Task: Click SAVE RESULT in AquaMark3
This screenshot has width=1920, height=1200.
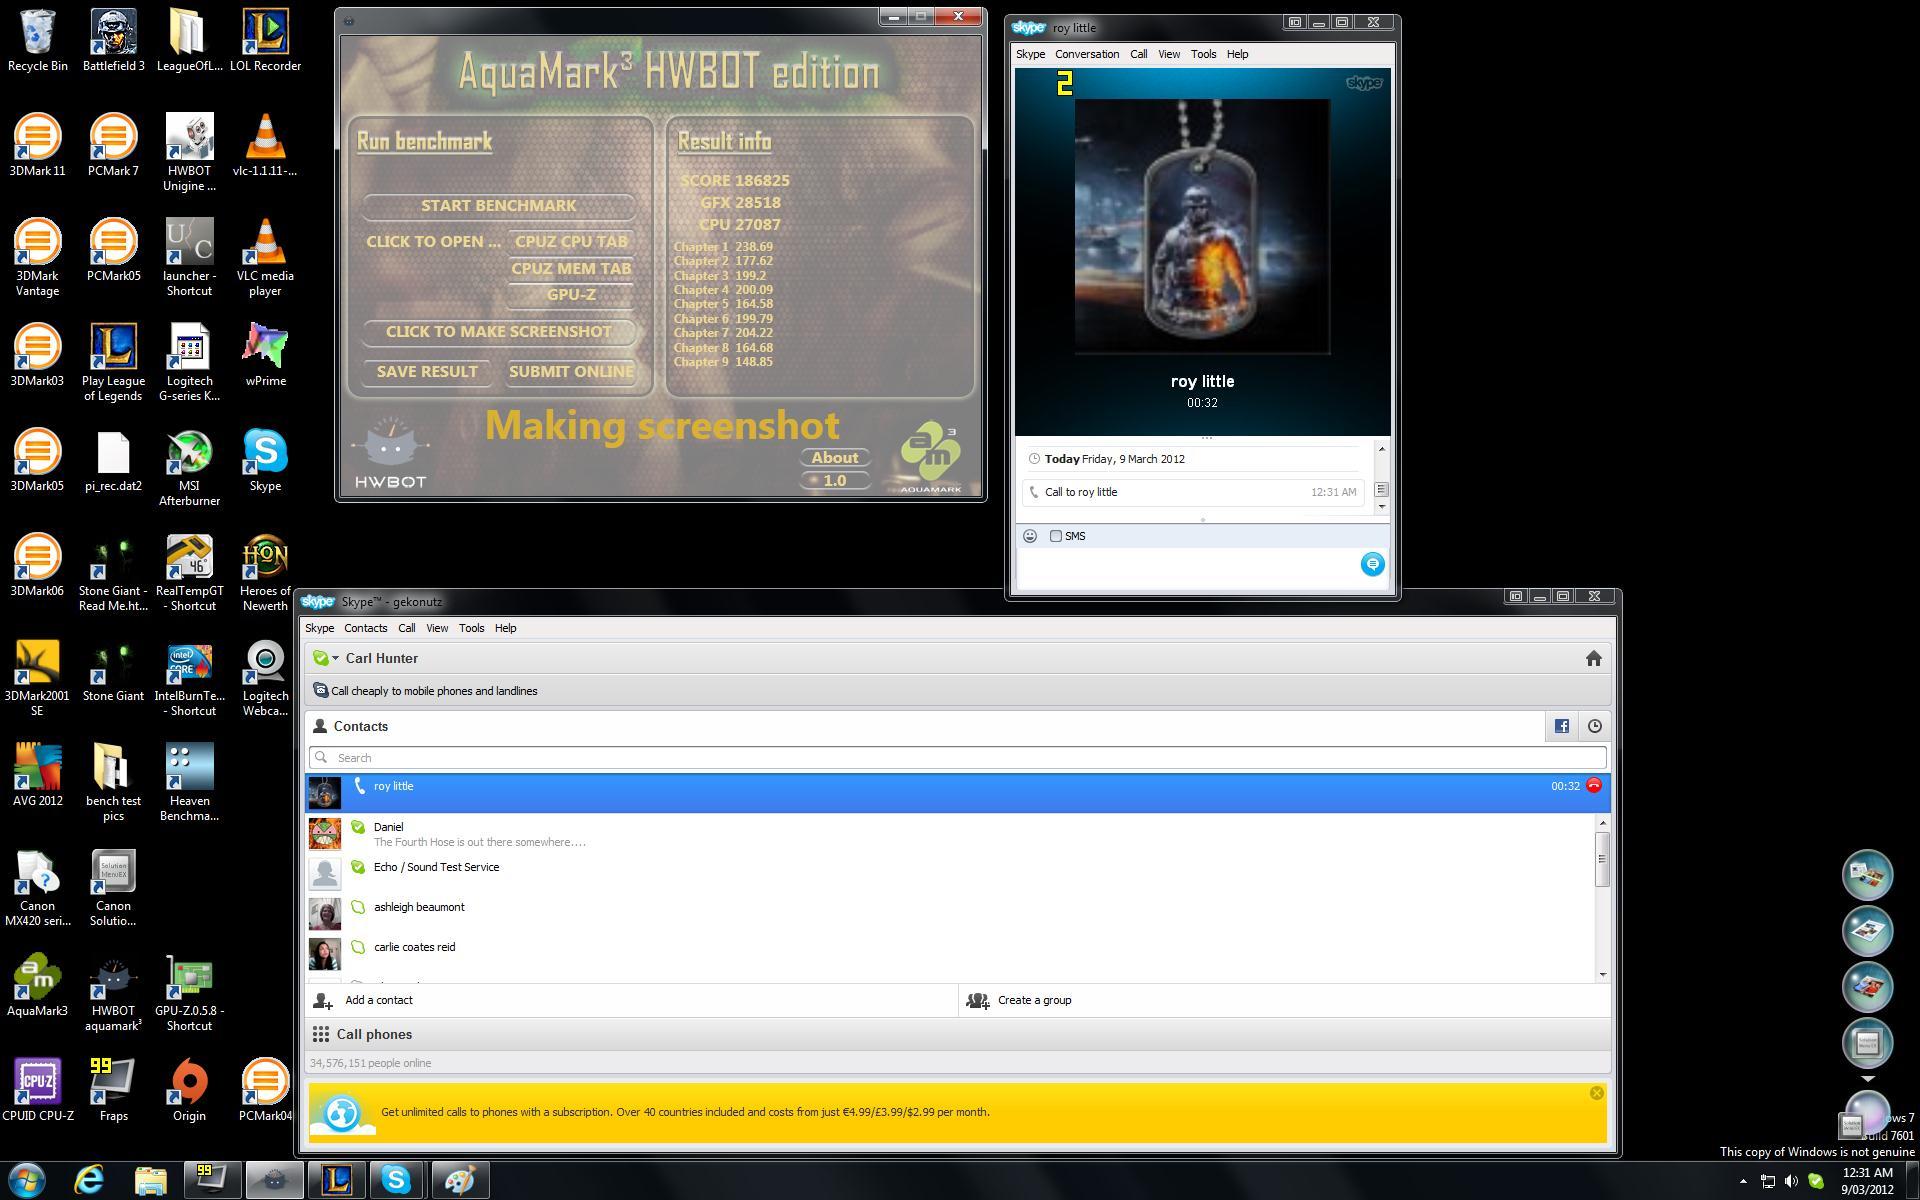Action: coord(427,372)
